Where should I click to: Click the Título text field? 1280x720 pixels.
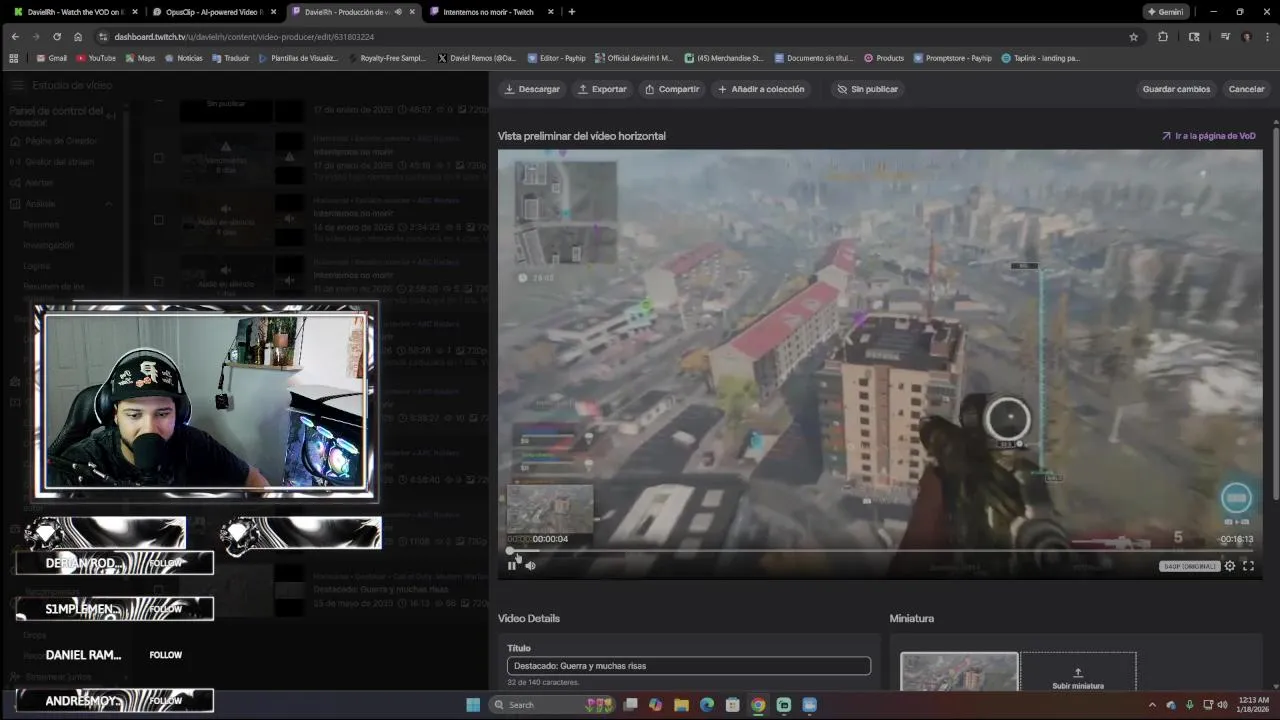pyautogui.click(x=689, y=666)
